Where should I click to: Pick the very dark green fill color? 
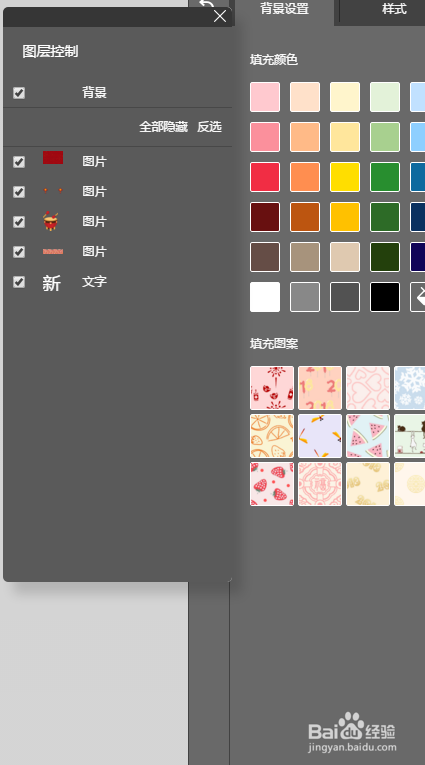[x=385, y=257]
